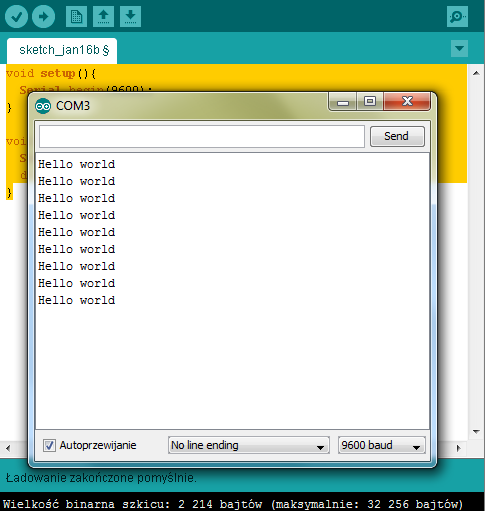Open a sketch with the up-arrow icon
This screenshot has height=511, width=485.
pos(103,16)
